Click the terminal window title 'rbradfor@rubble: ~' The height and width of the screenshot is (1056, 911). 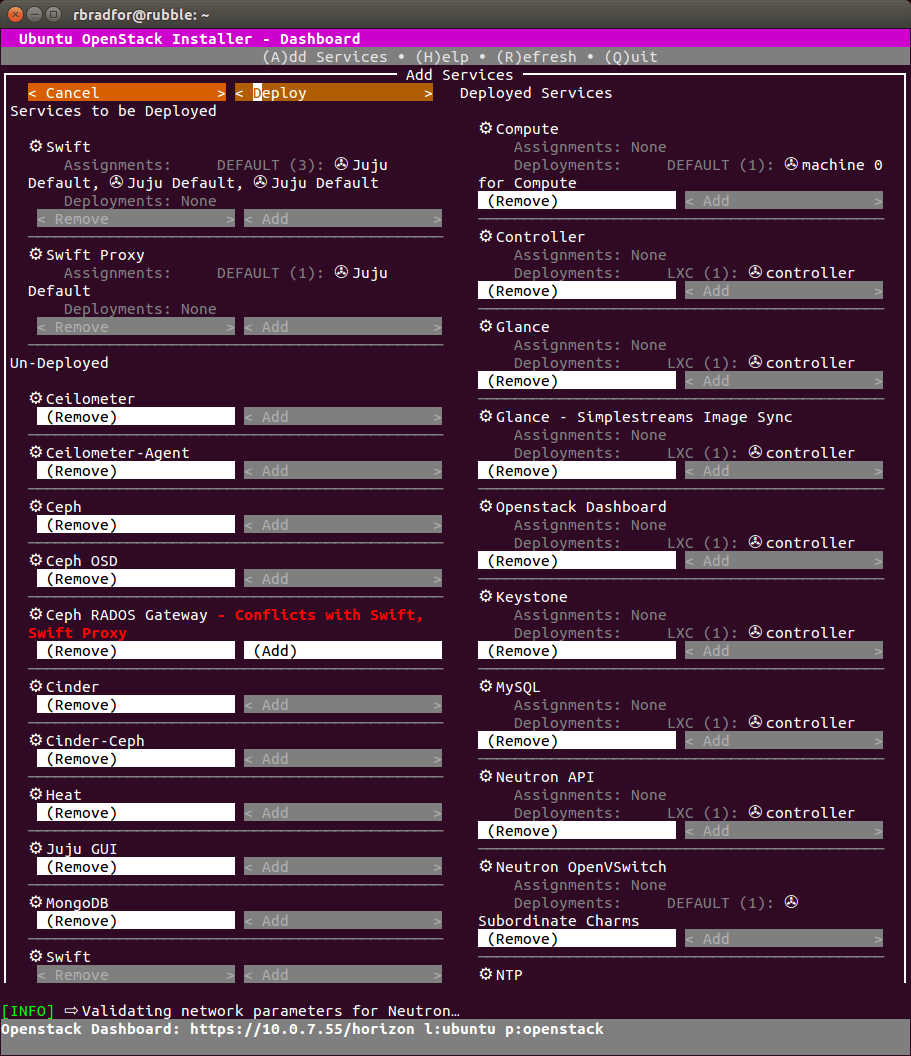(141, 14)
